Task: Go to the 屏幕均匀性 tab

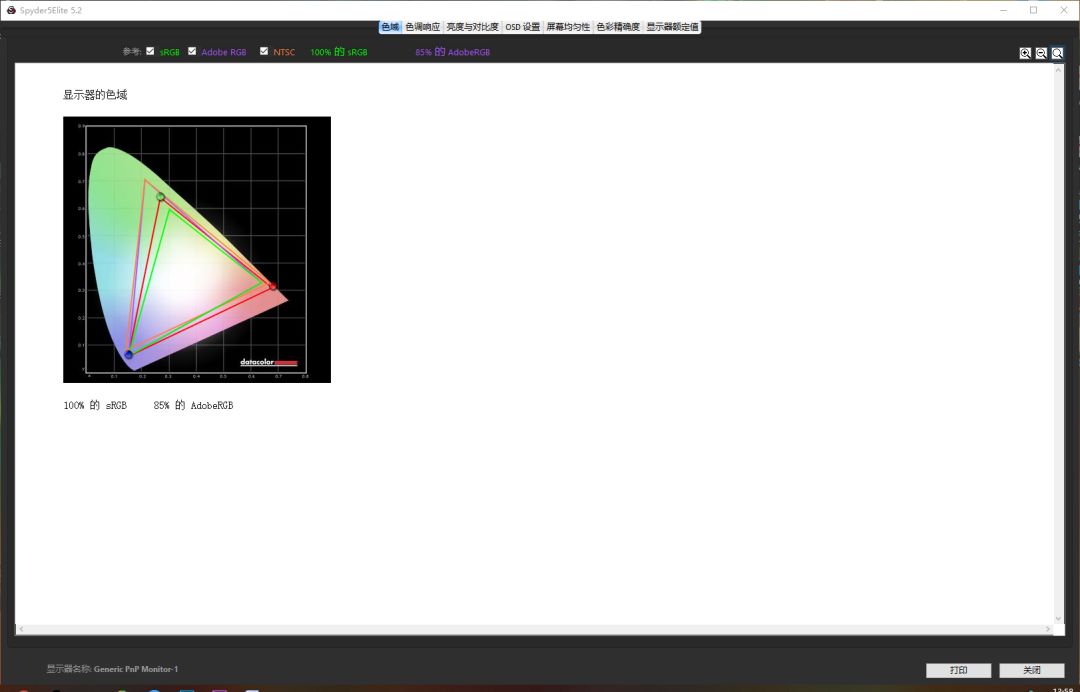Action: pyautogui.click(x=567, y=27)
